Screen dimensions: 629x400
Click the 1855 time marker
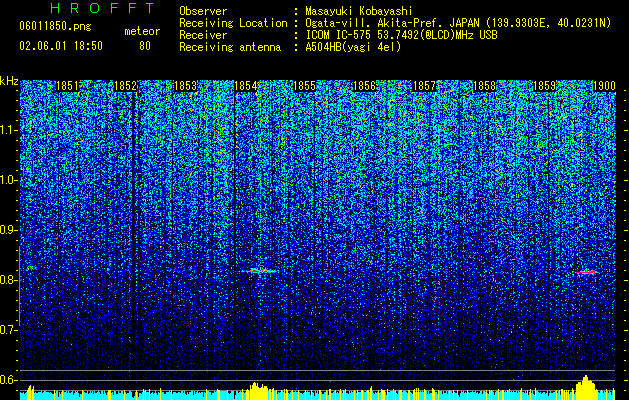[x=305, y=86]
